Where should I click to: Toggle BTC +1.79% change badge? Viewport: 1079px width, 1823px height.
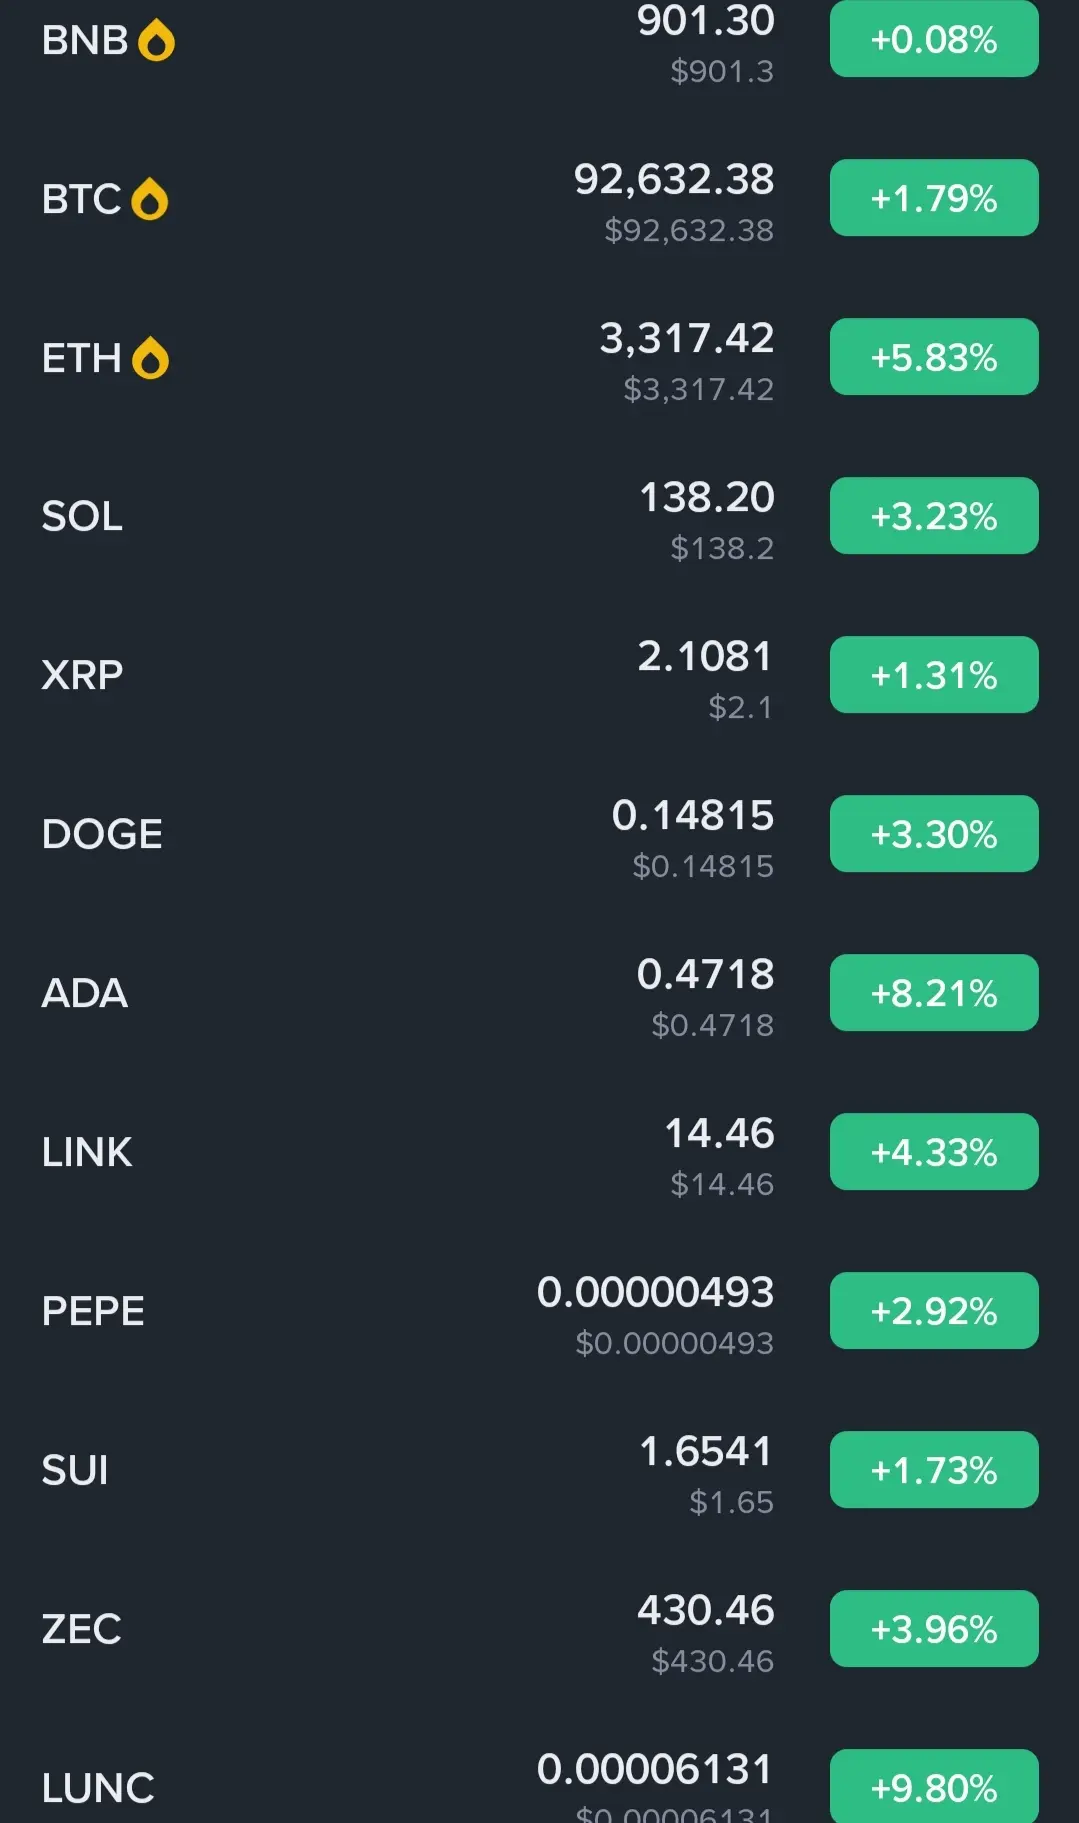[934, 198]
